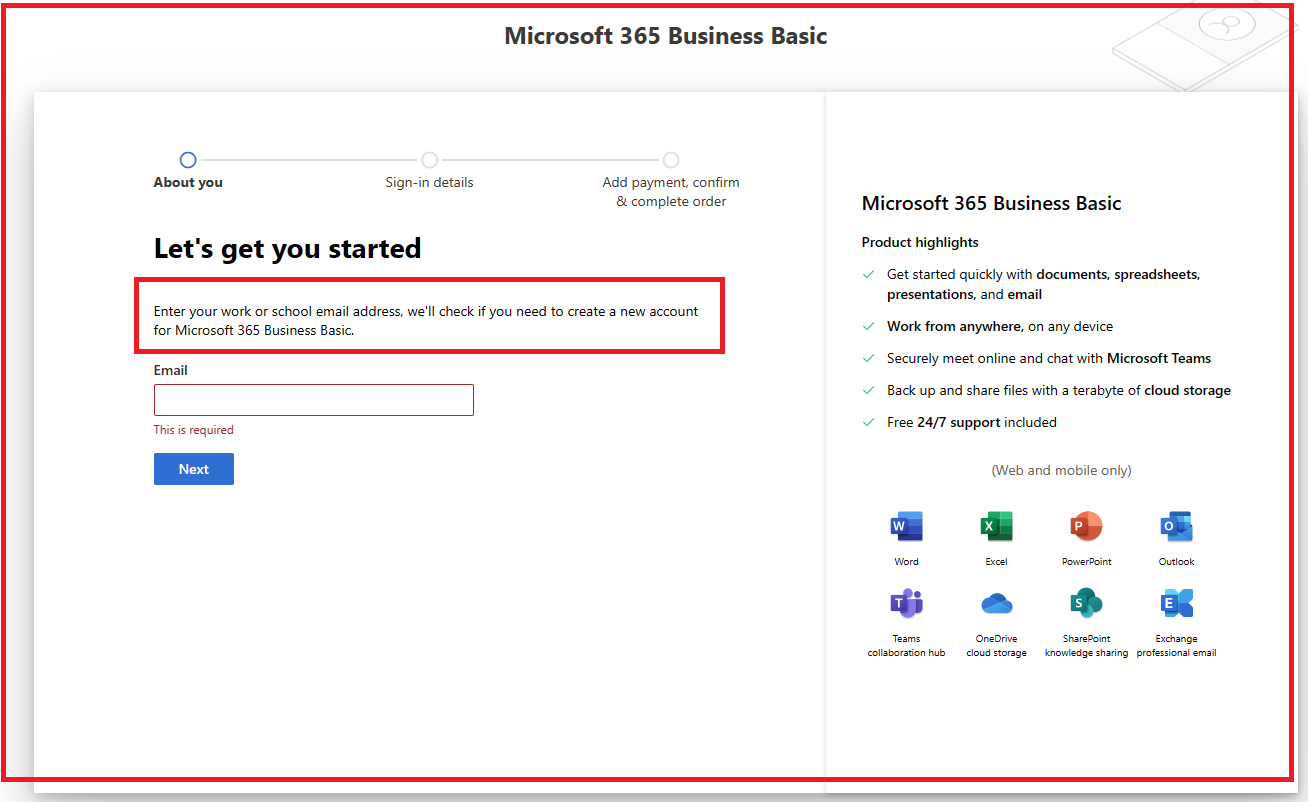Open the Outlook app icon
This screenshot has height=802, width=1308.
[1176, 524]
